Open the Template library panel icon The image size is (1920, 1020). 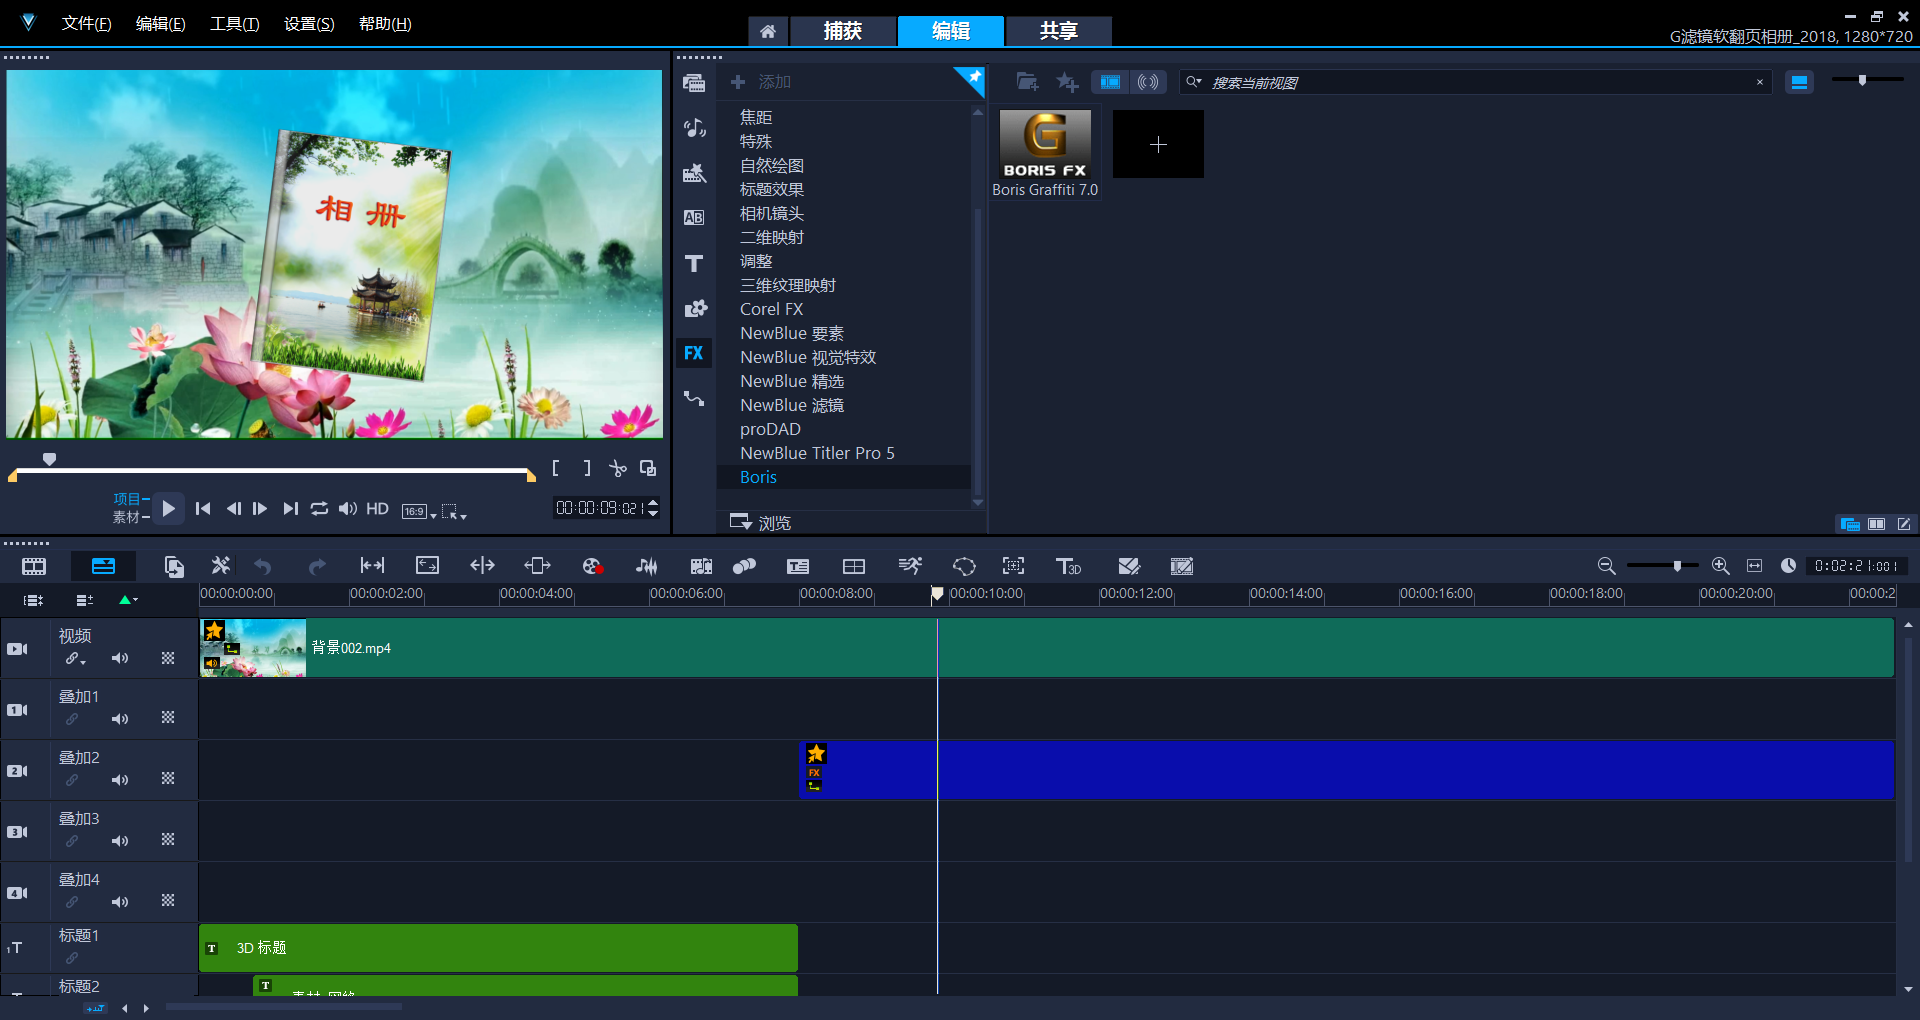(694, 173)
